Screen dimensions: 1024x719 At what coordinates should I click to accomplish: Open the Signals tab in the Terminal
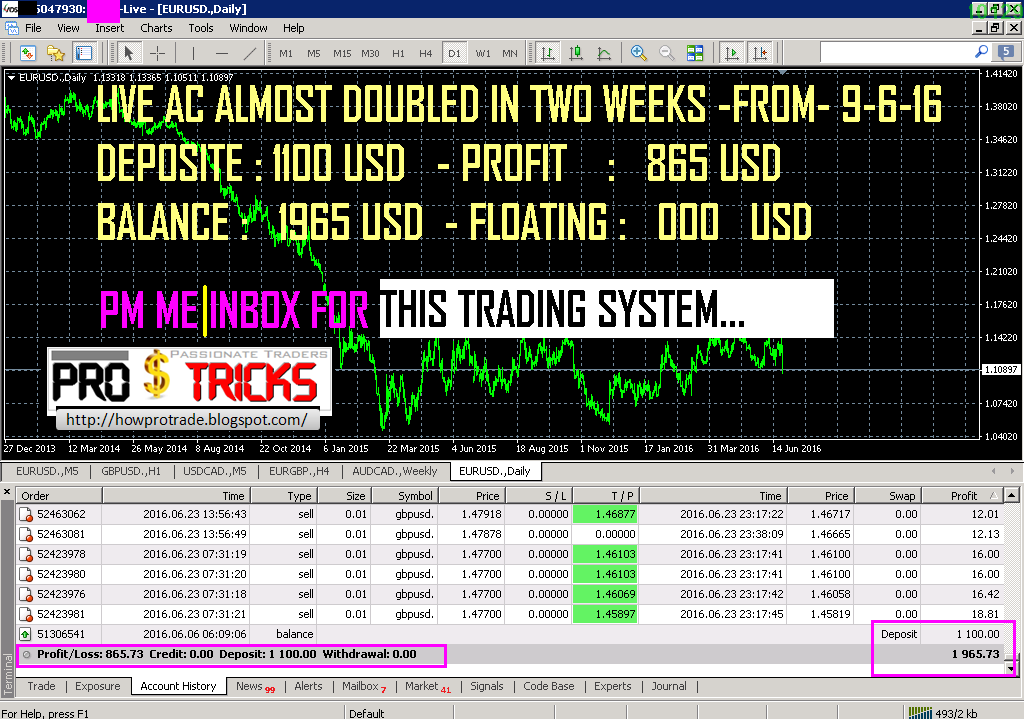[x=487, y=686]
